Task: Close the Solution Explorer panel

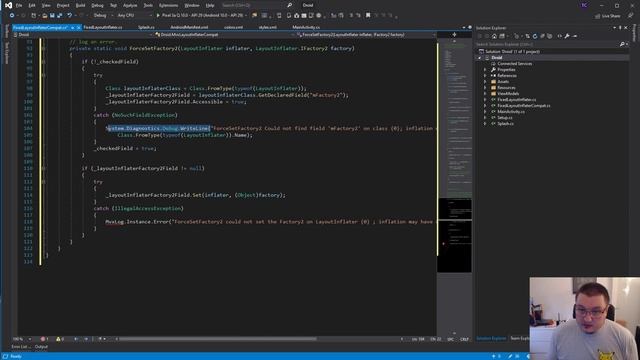Action: (626, 28)
